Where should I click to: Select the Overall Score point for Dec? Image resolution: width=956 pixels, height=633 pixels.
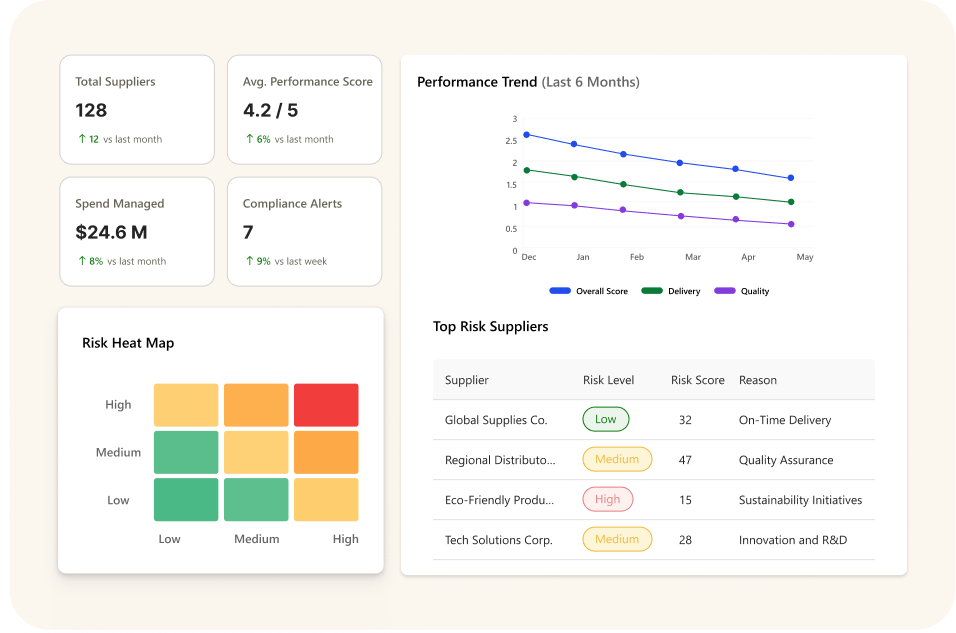pyautogui.click(x=527, y=135)
